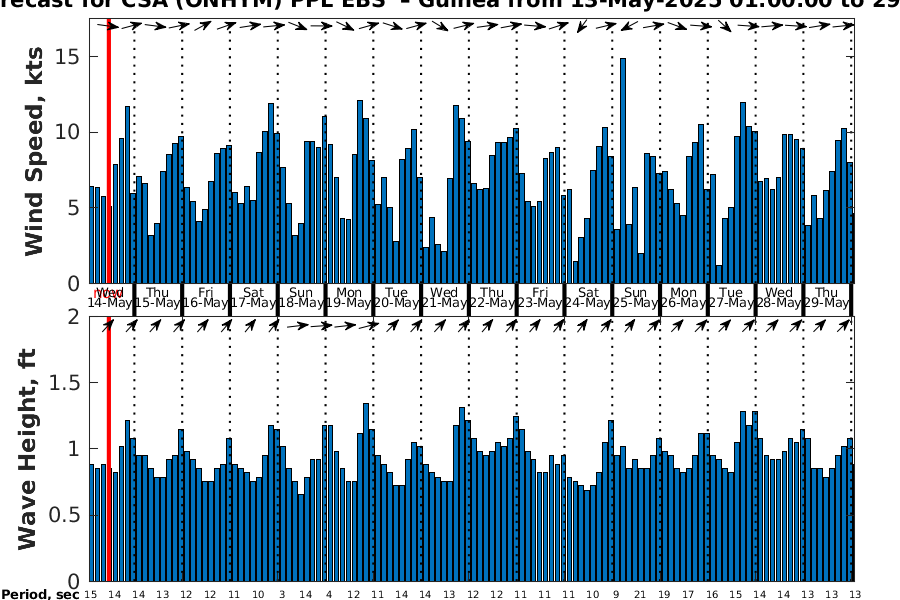Select the "Tue 27-May" date label
Image resolution: width=900 pixels, height=600 pixels.
click(731, 297)
